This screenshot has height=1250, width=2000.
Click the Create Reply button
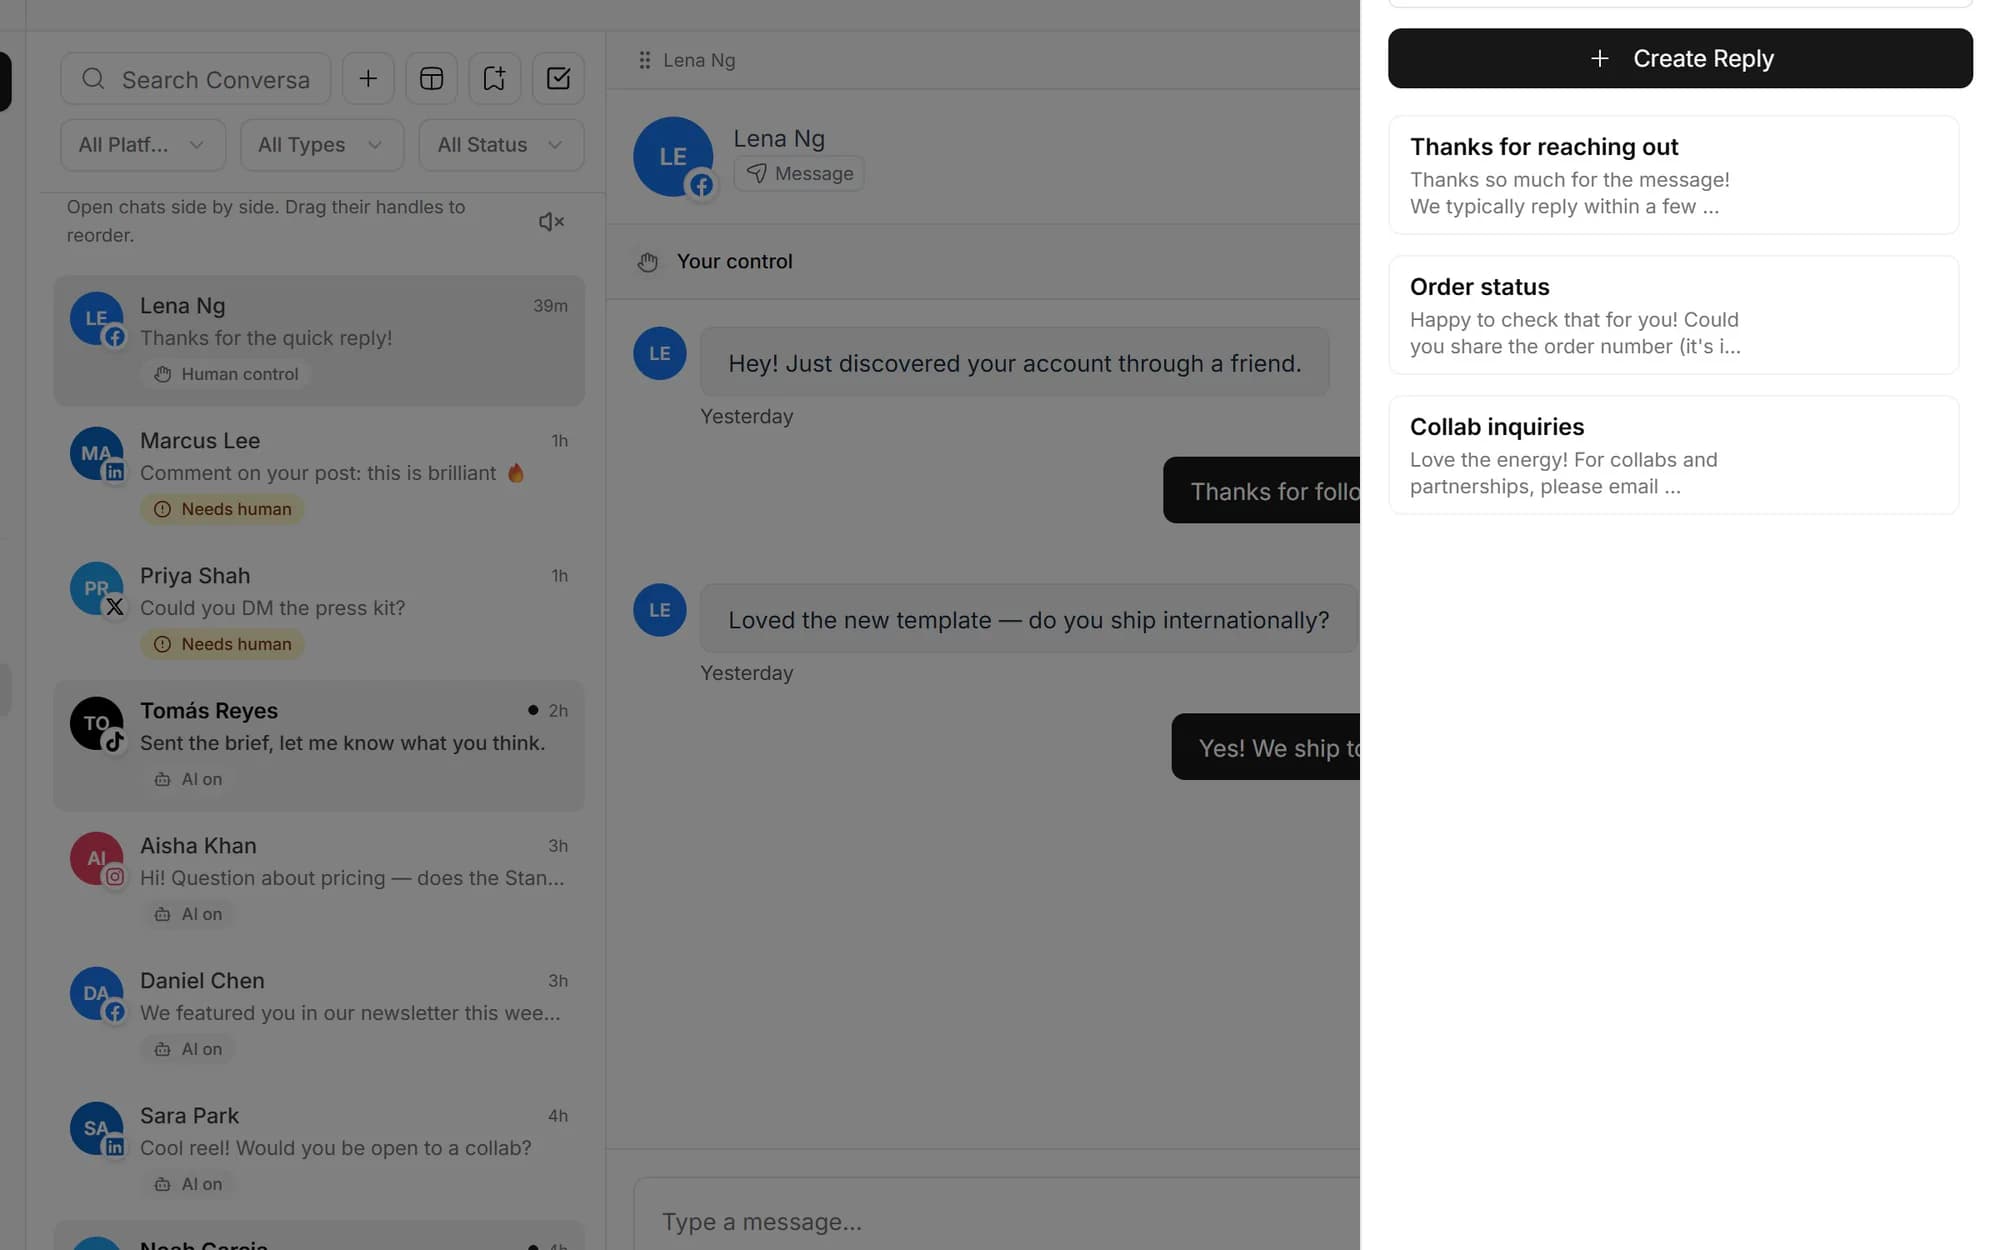pyautogui.click(x=1680, y=58)
